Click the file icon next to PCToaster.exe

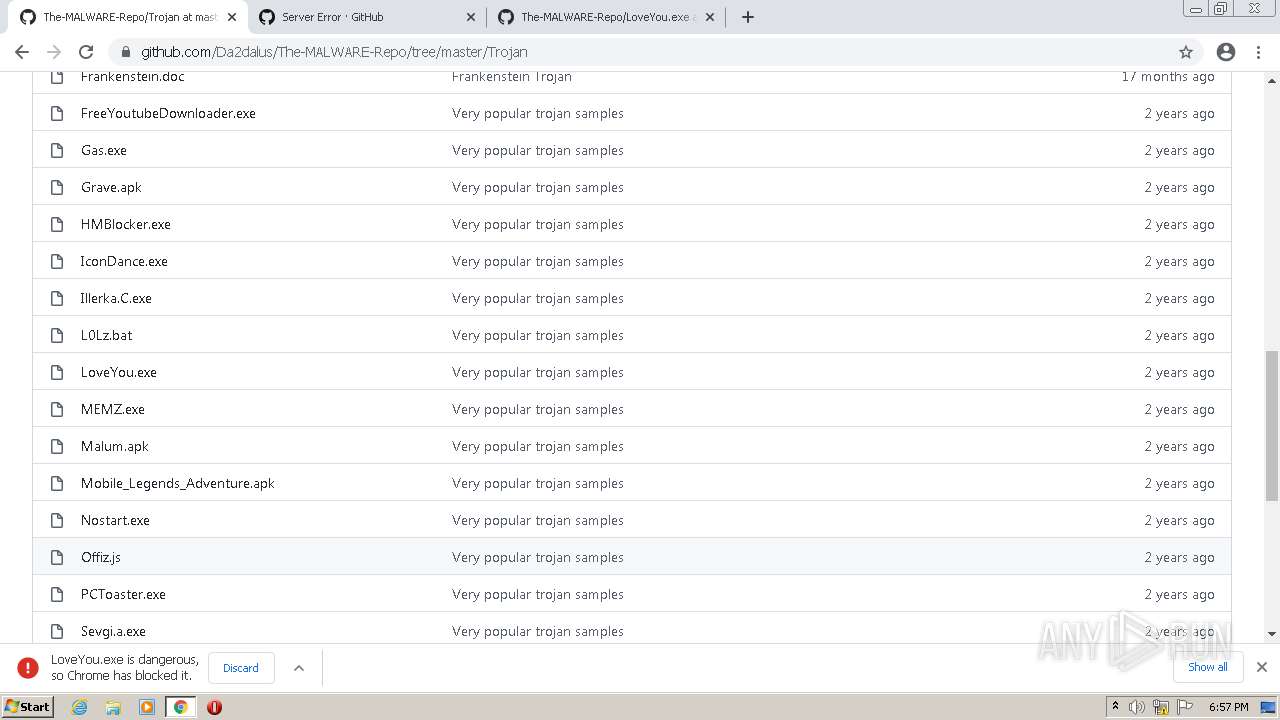57,594
